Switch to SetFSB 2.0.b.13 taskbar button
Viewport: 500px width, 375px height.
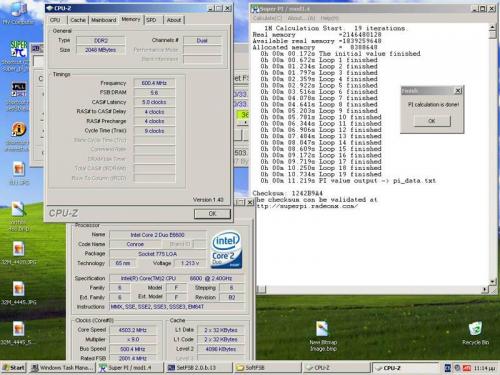pyautogui.click(x=199, y=368)
